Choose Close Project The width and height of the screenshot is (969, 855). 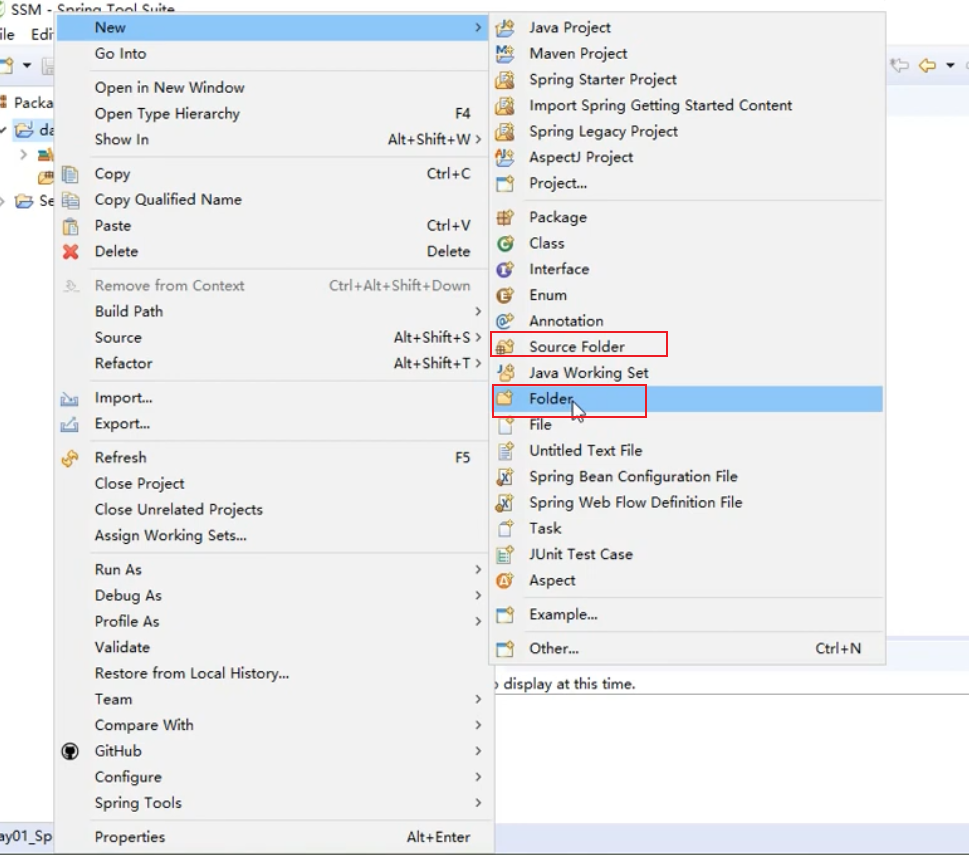click(271, 484)
